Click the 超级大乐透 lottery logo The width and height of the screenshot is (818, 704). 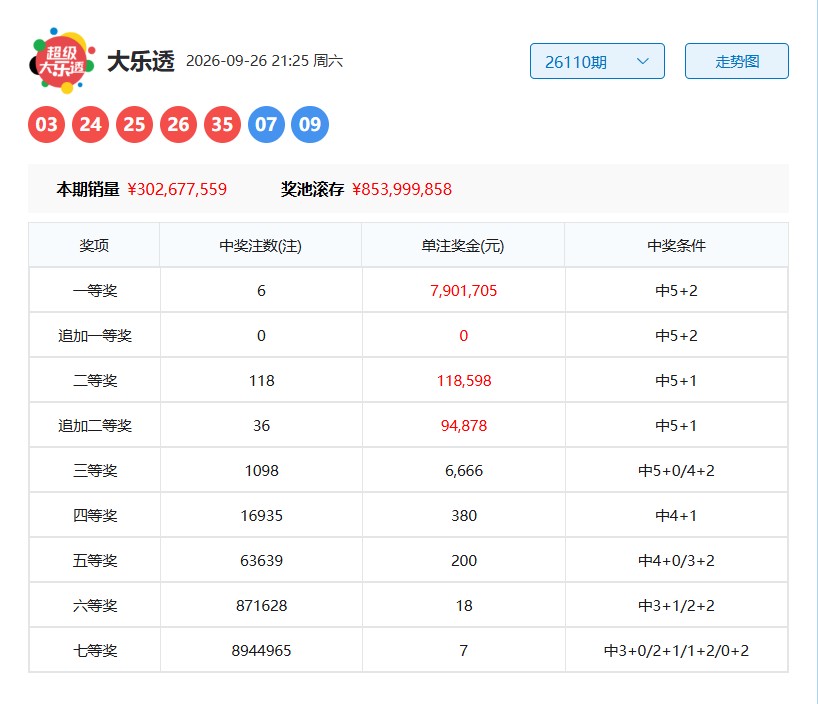coord(62,61)
